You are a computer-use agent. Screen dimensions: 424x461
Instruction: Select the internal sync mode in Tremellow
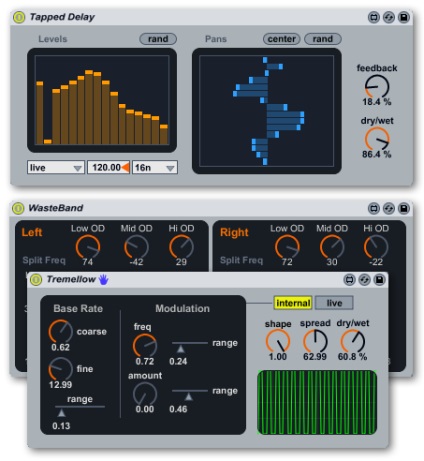293,303
